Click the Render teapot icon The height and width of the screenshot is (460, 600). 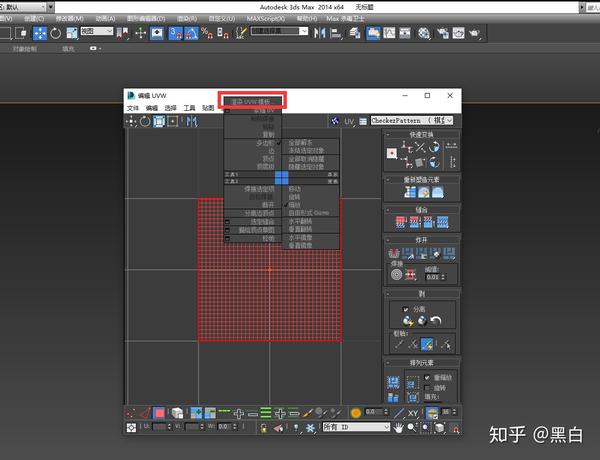tap(474, 33)
